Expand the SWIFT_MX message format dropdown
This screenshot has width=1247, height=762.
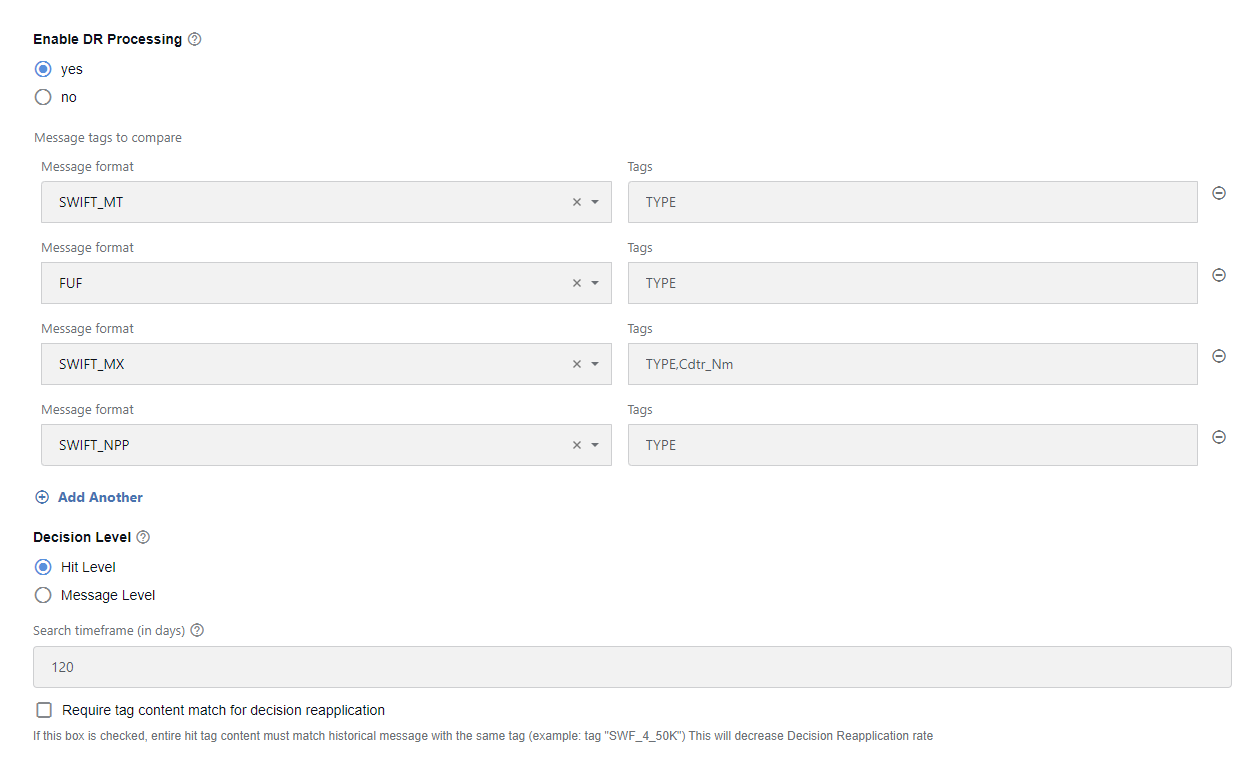pyautogui.click(x=595, y=364)
